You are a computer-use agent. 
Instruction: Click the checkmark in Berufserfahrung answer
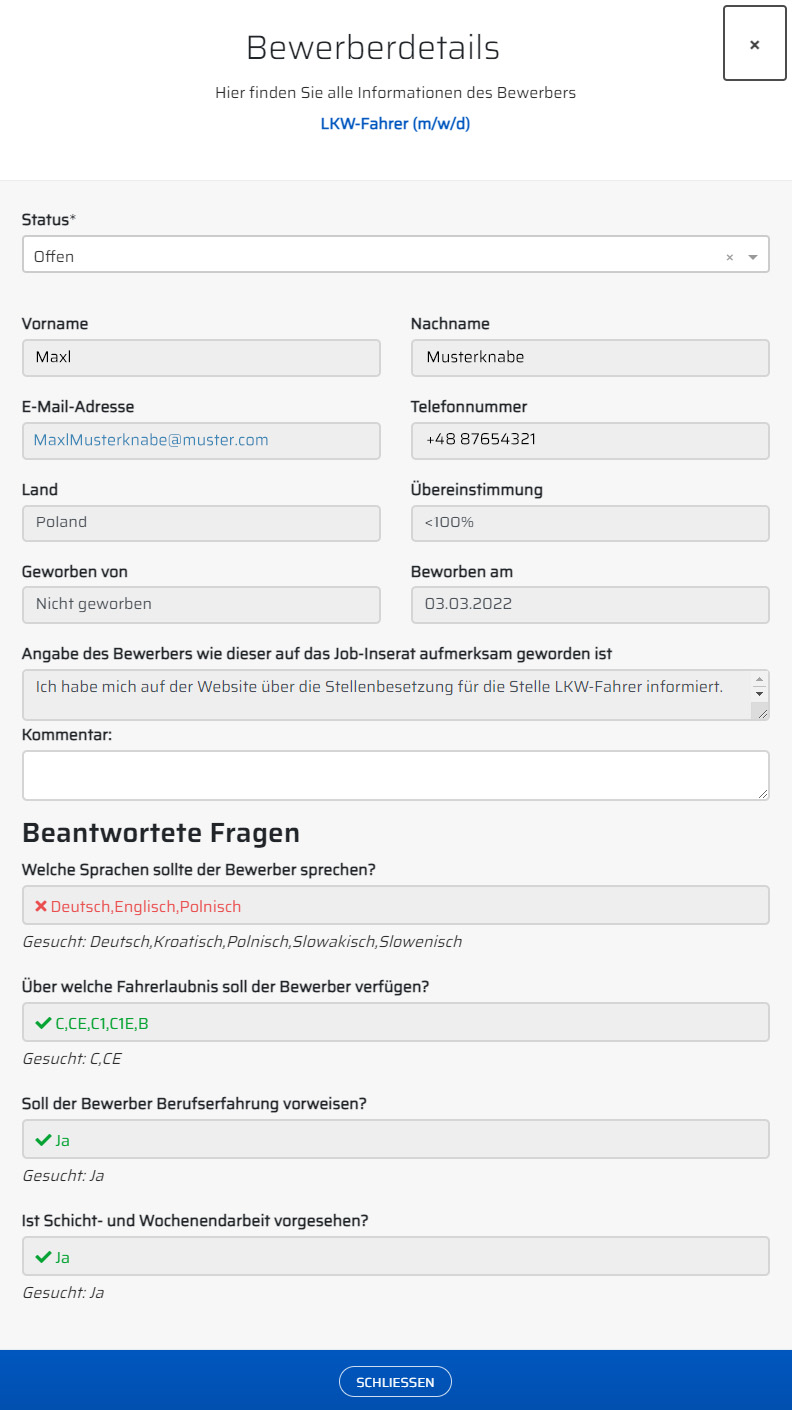(x=43, y=1140)
